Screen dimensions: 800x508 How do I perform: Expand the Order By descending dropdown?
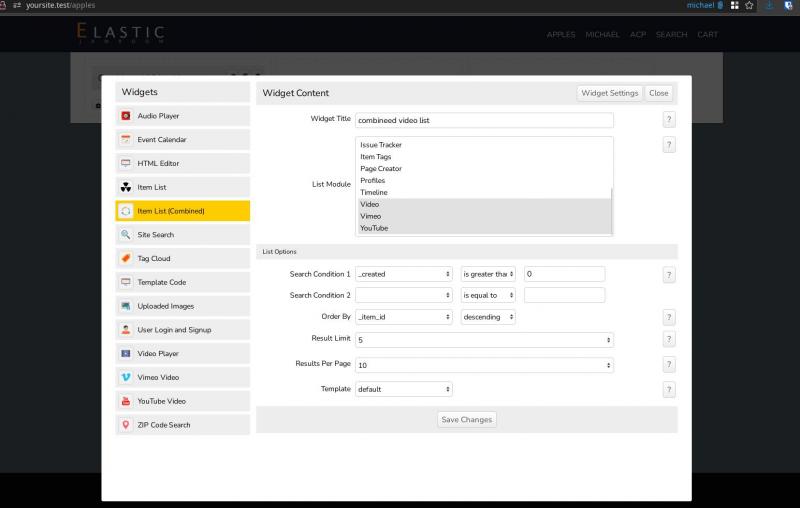488,317
